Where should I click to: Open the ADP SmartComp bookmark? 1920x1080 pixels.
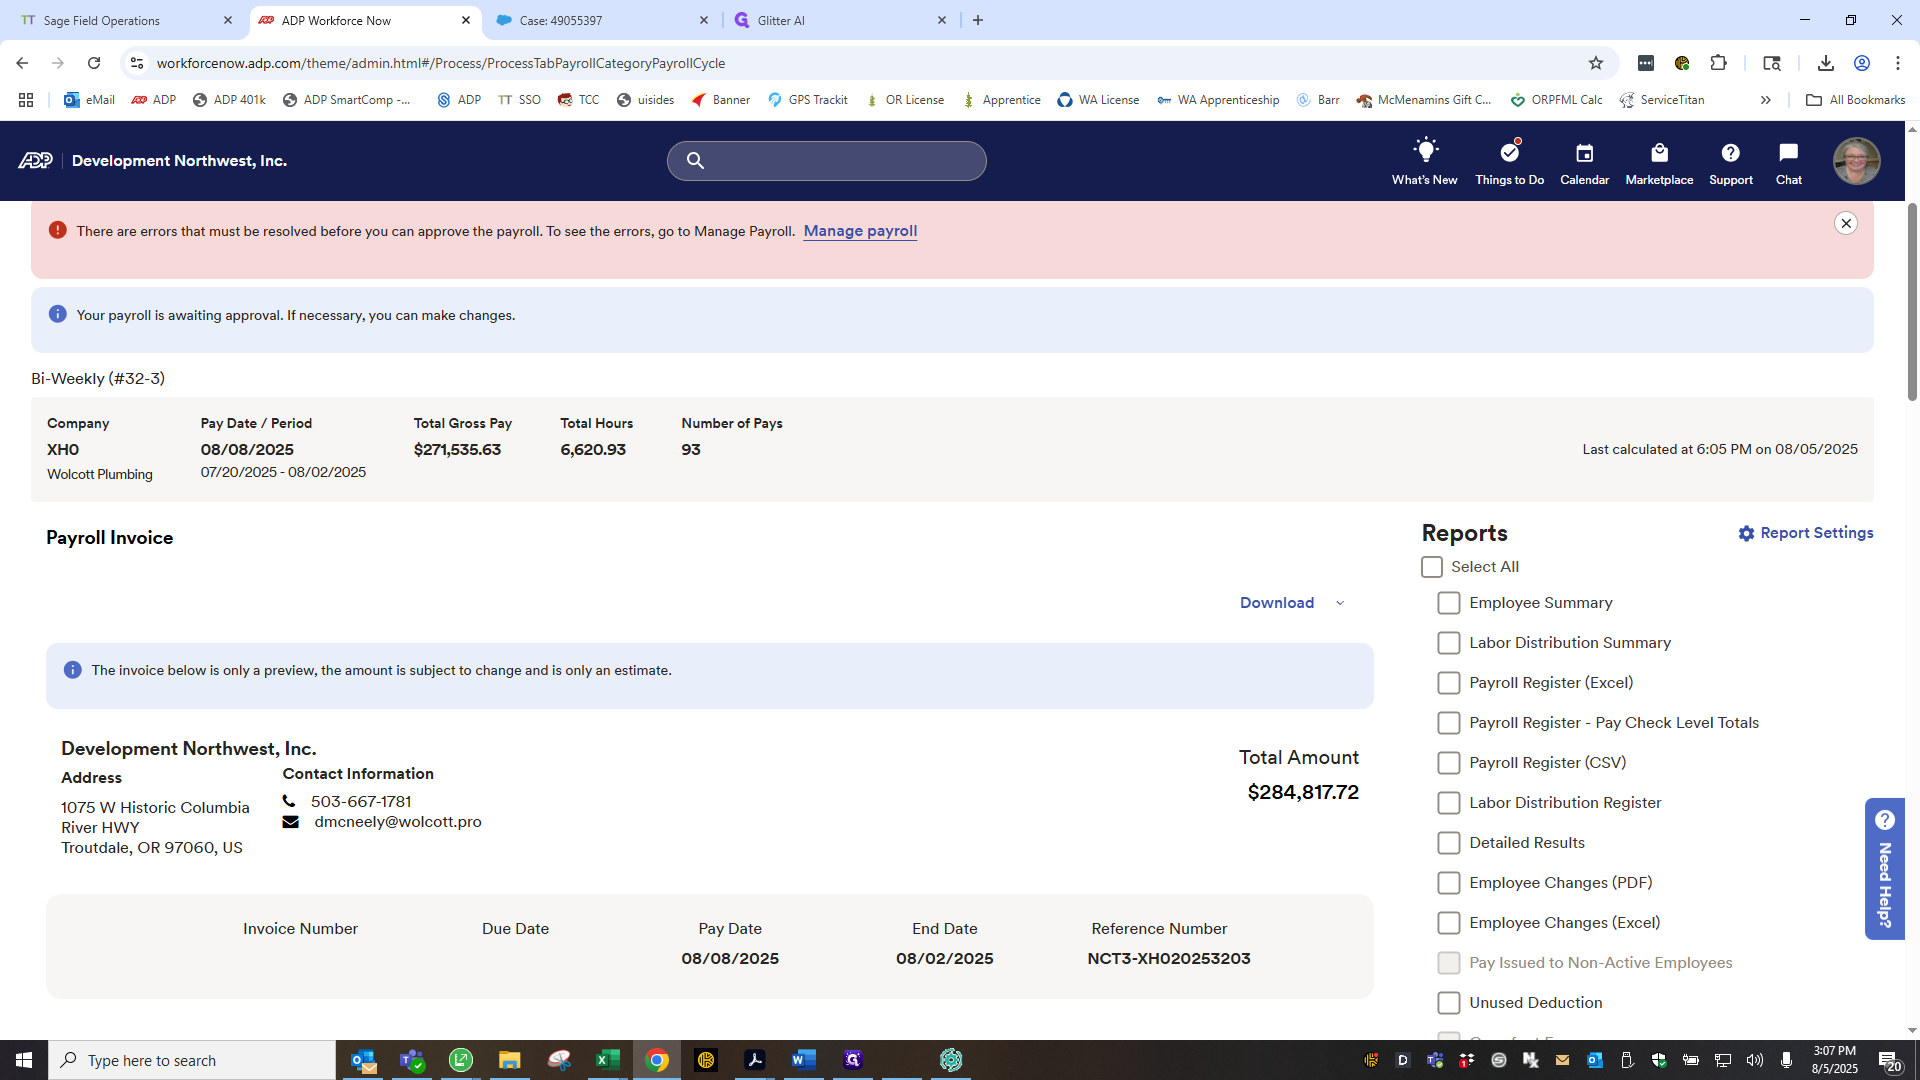347,100
